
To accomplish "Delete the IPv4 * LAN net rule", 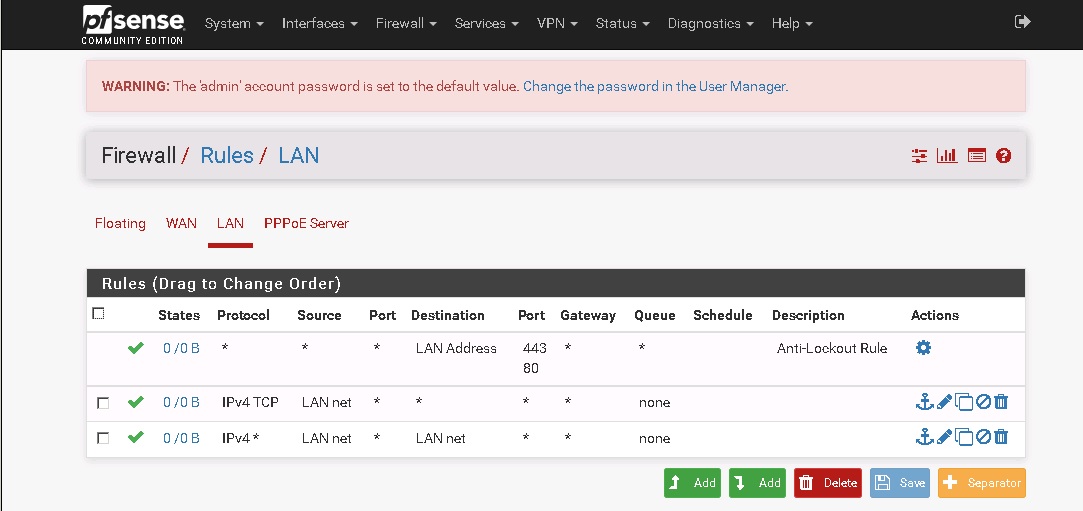I will tap(1001, 438).
